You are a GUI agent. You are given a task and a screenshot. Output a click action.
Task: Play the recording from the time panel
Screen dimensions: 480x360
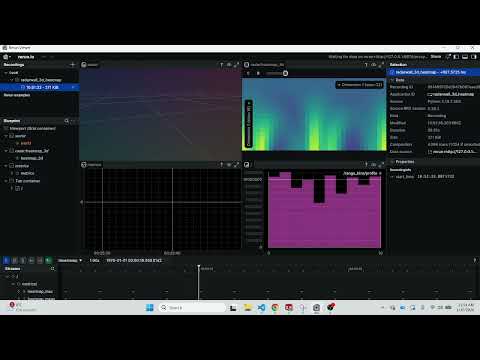[x=6, y=260]
